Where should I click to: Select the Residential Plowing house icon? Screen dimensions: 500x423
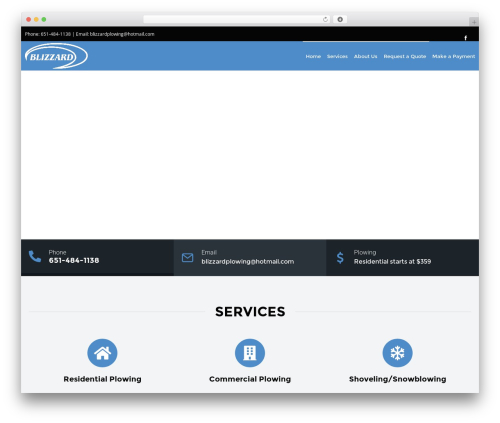point(102,353)
